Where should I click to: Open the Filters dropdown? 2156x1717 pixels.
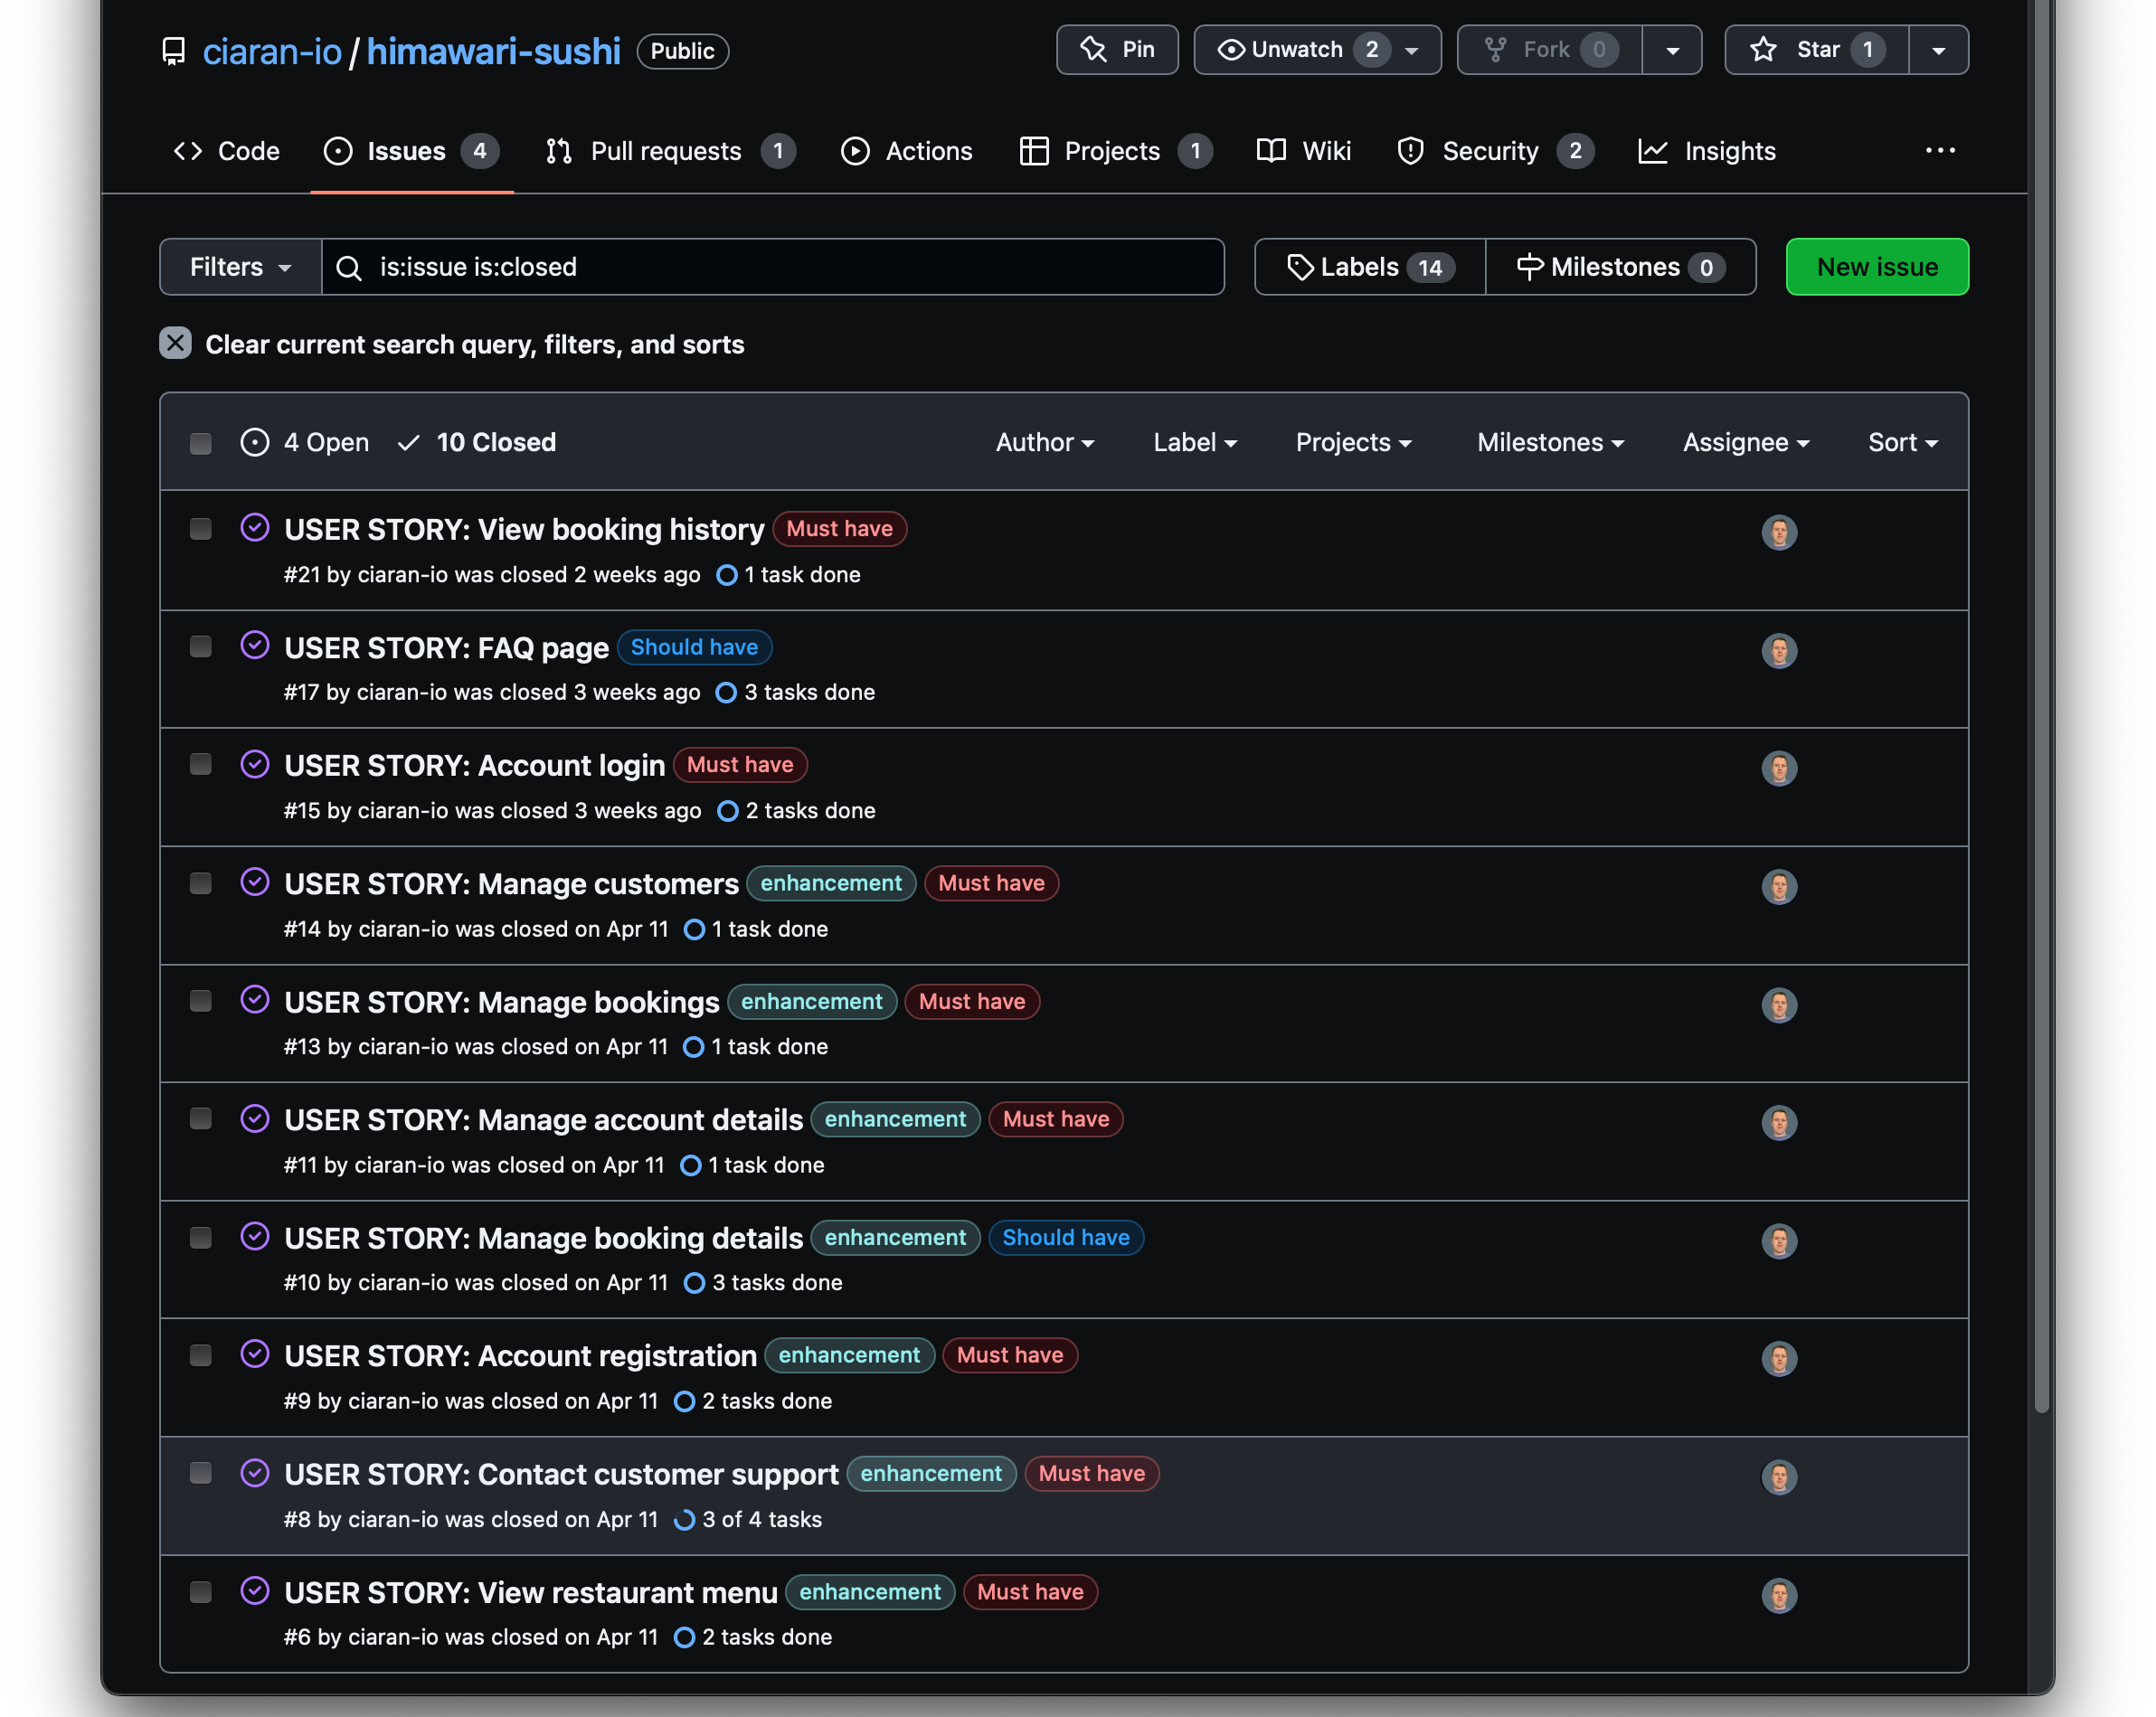[x=241, y=267]
